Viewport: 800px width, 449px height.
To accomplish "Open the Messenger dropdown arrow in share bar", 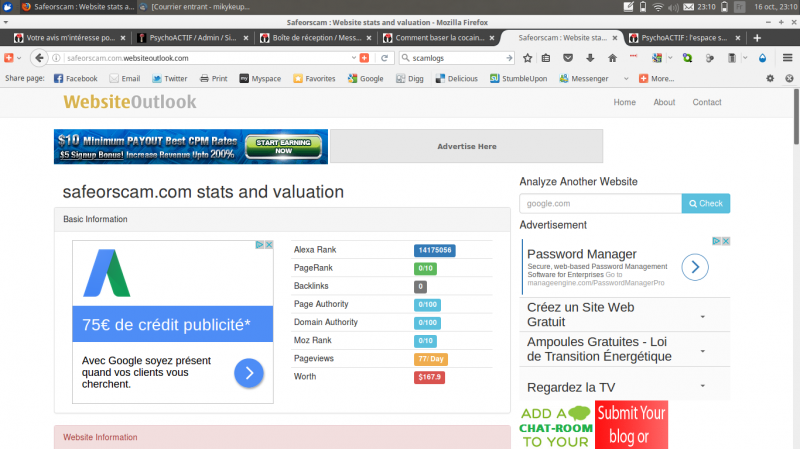I will 626,78.
